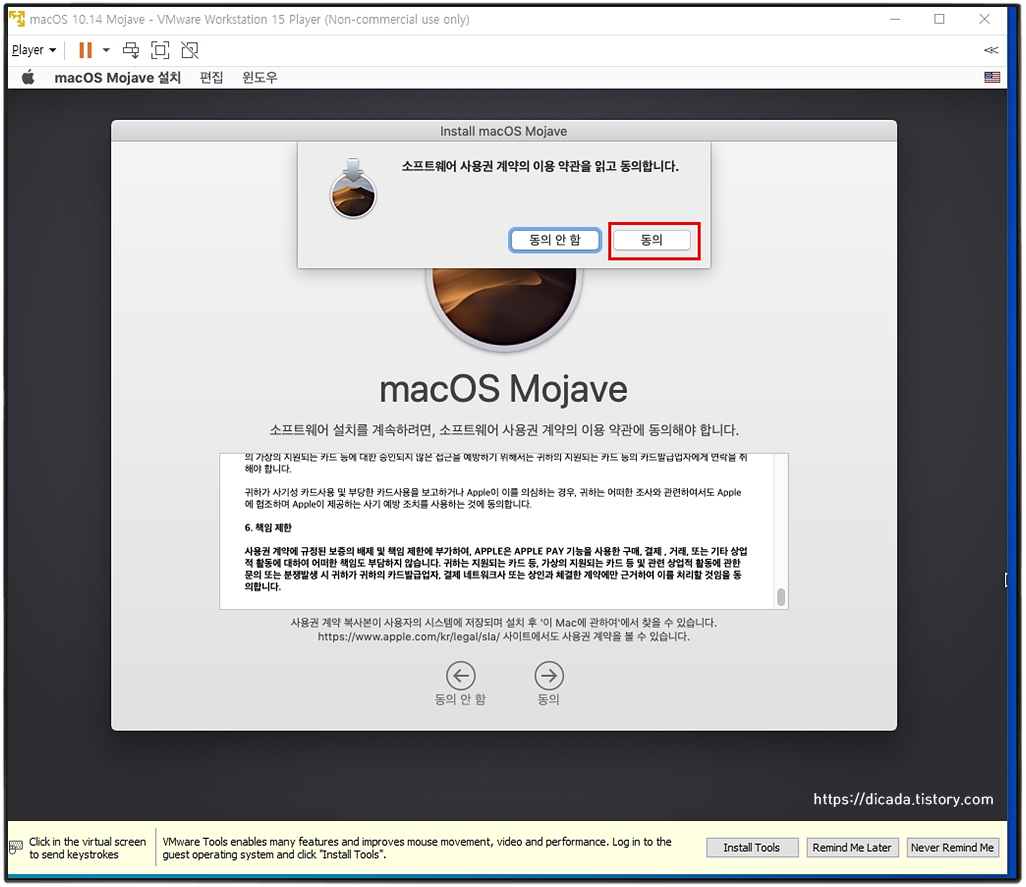Collapse toolbar with double chevron icon

[991, 50]
